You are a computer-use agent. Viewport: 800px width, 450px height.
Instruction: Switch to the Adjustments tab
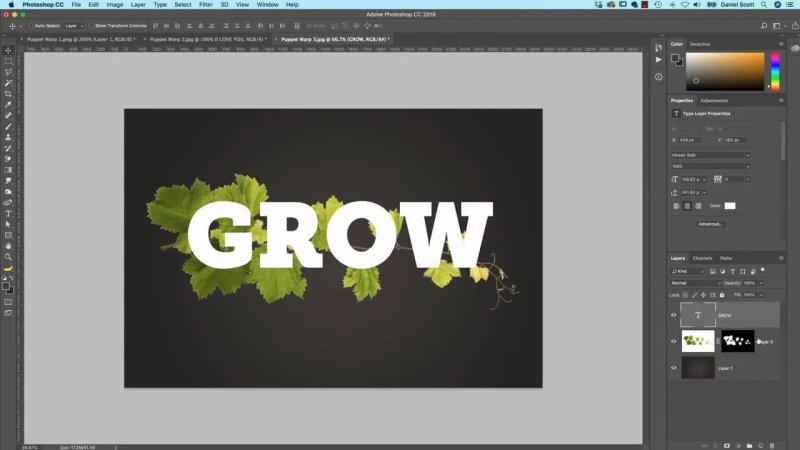714,101
